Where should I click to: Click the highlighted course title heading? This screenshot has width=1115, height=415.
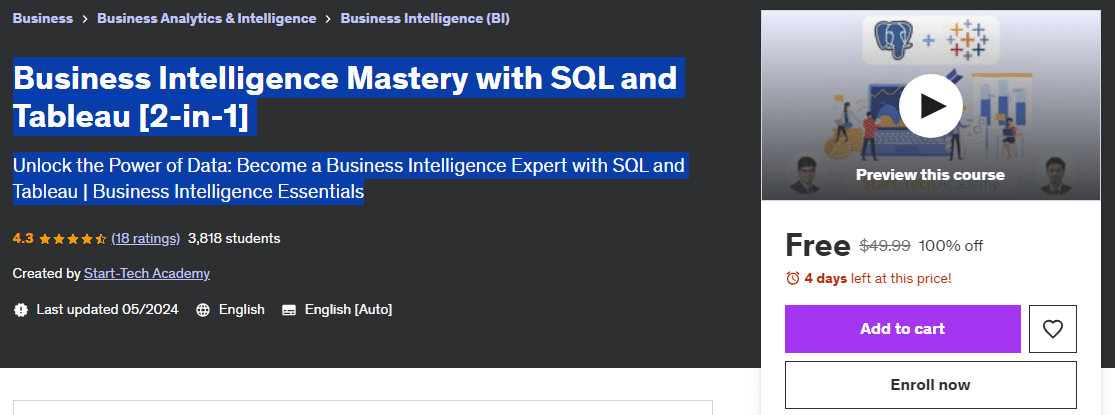point(348,97)
